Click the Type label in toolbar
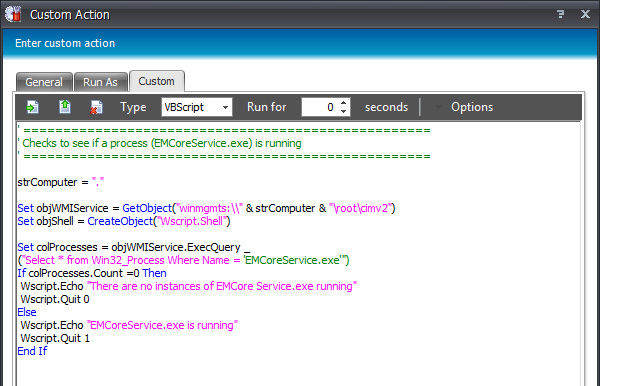Screen dimensions: 626x386 coord(133,107)
